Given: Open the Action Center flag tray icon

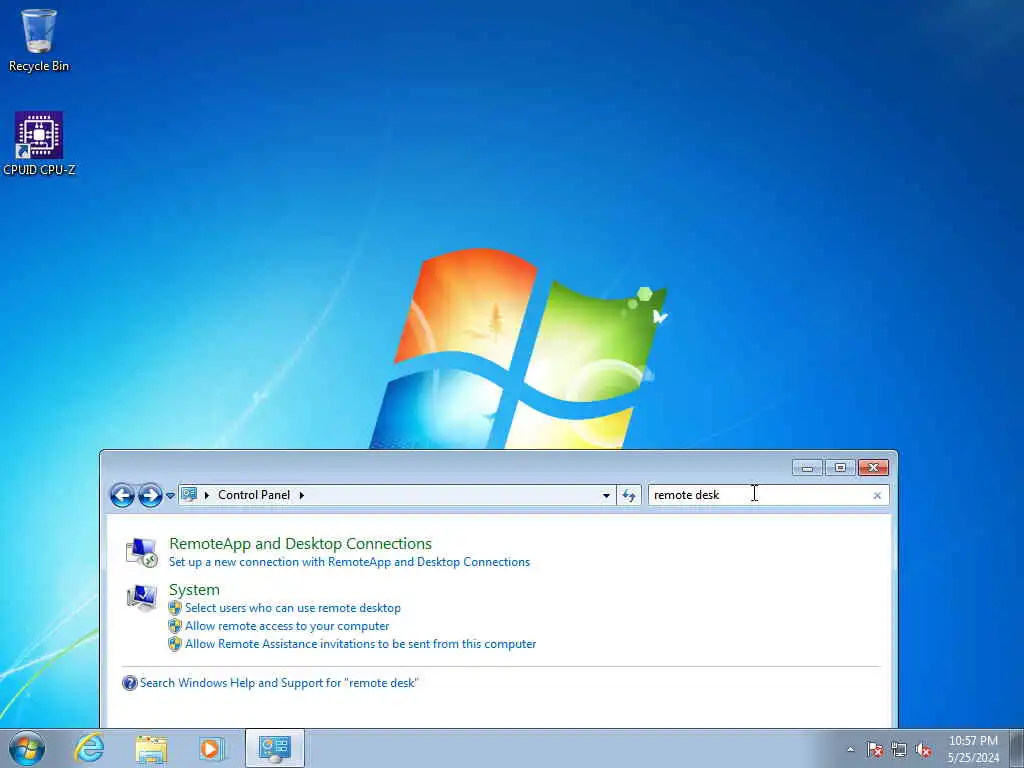Looking at the screenshot, I should pyautogui.click(x=874, y=749).
